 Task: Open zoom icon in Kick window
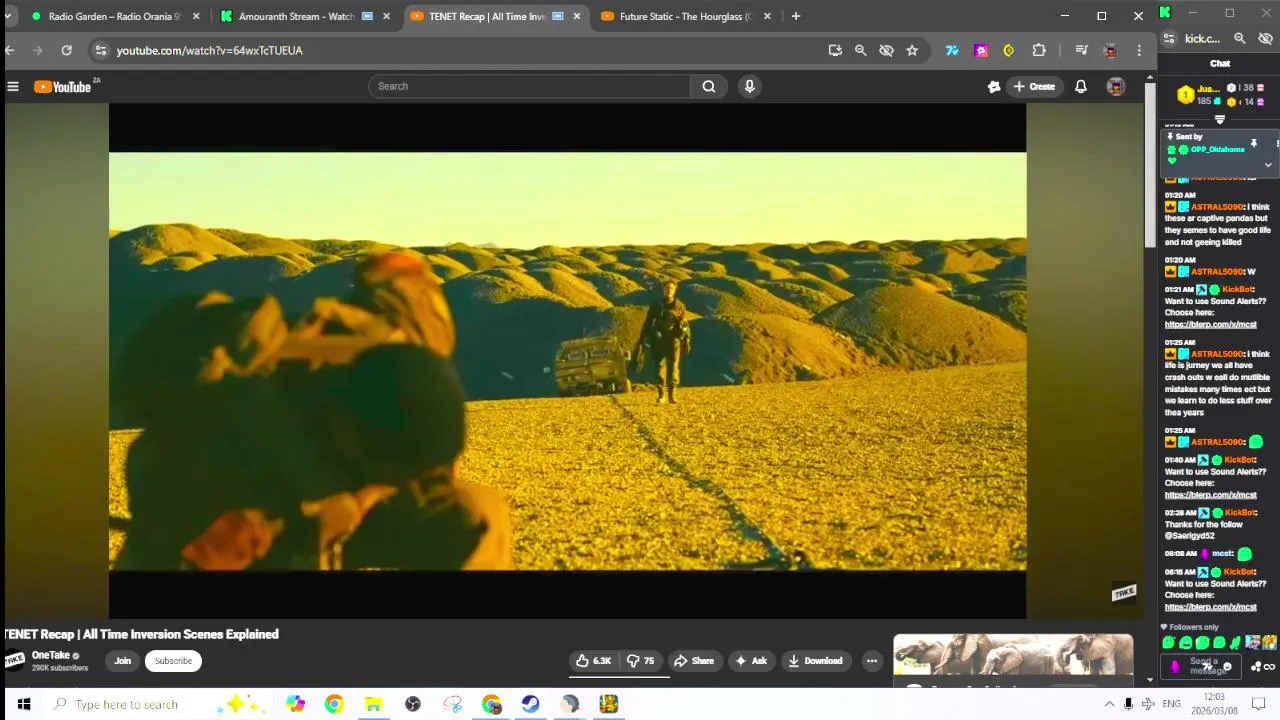pyautogui.click(x=1240, y=39)
